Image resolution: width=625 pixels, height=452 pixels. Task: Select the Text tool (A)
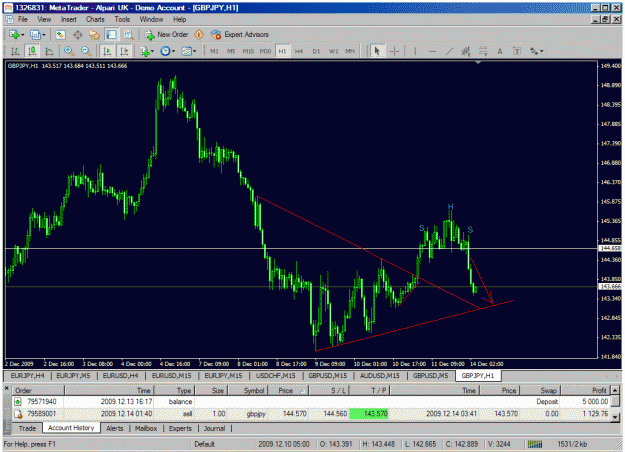coord(499,51)
